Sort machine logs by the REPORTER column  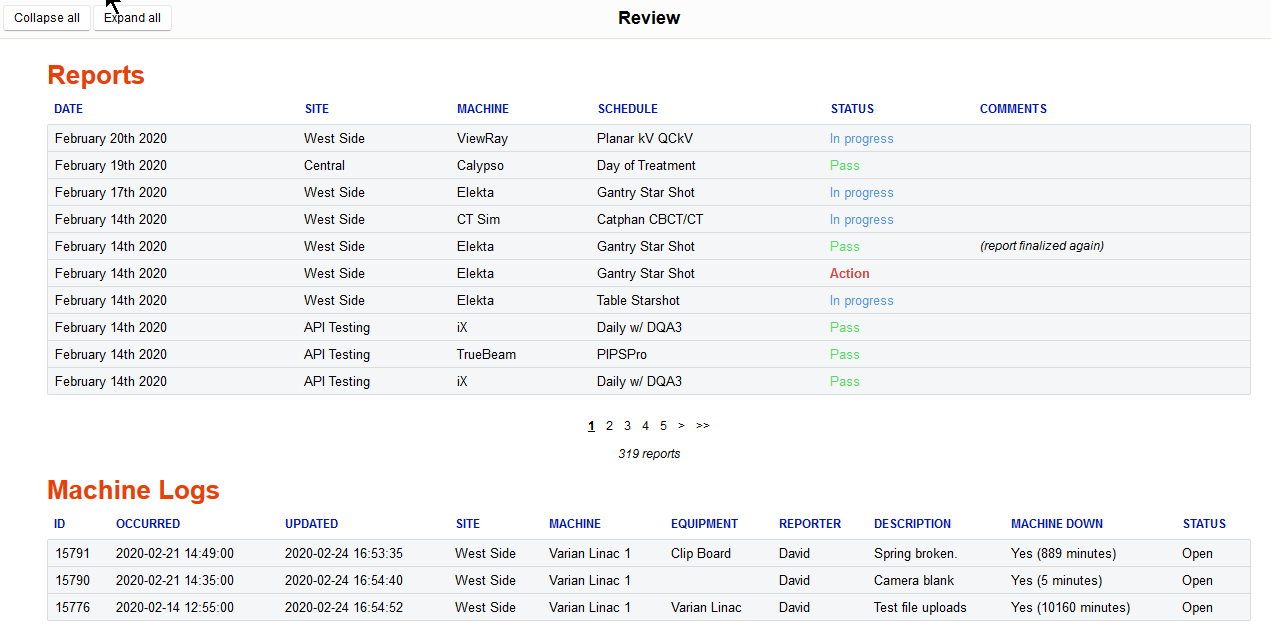coord(809,523)
